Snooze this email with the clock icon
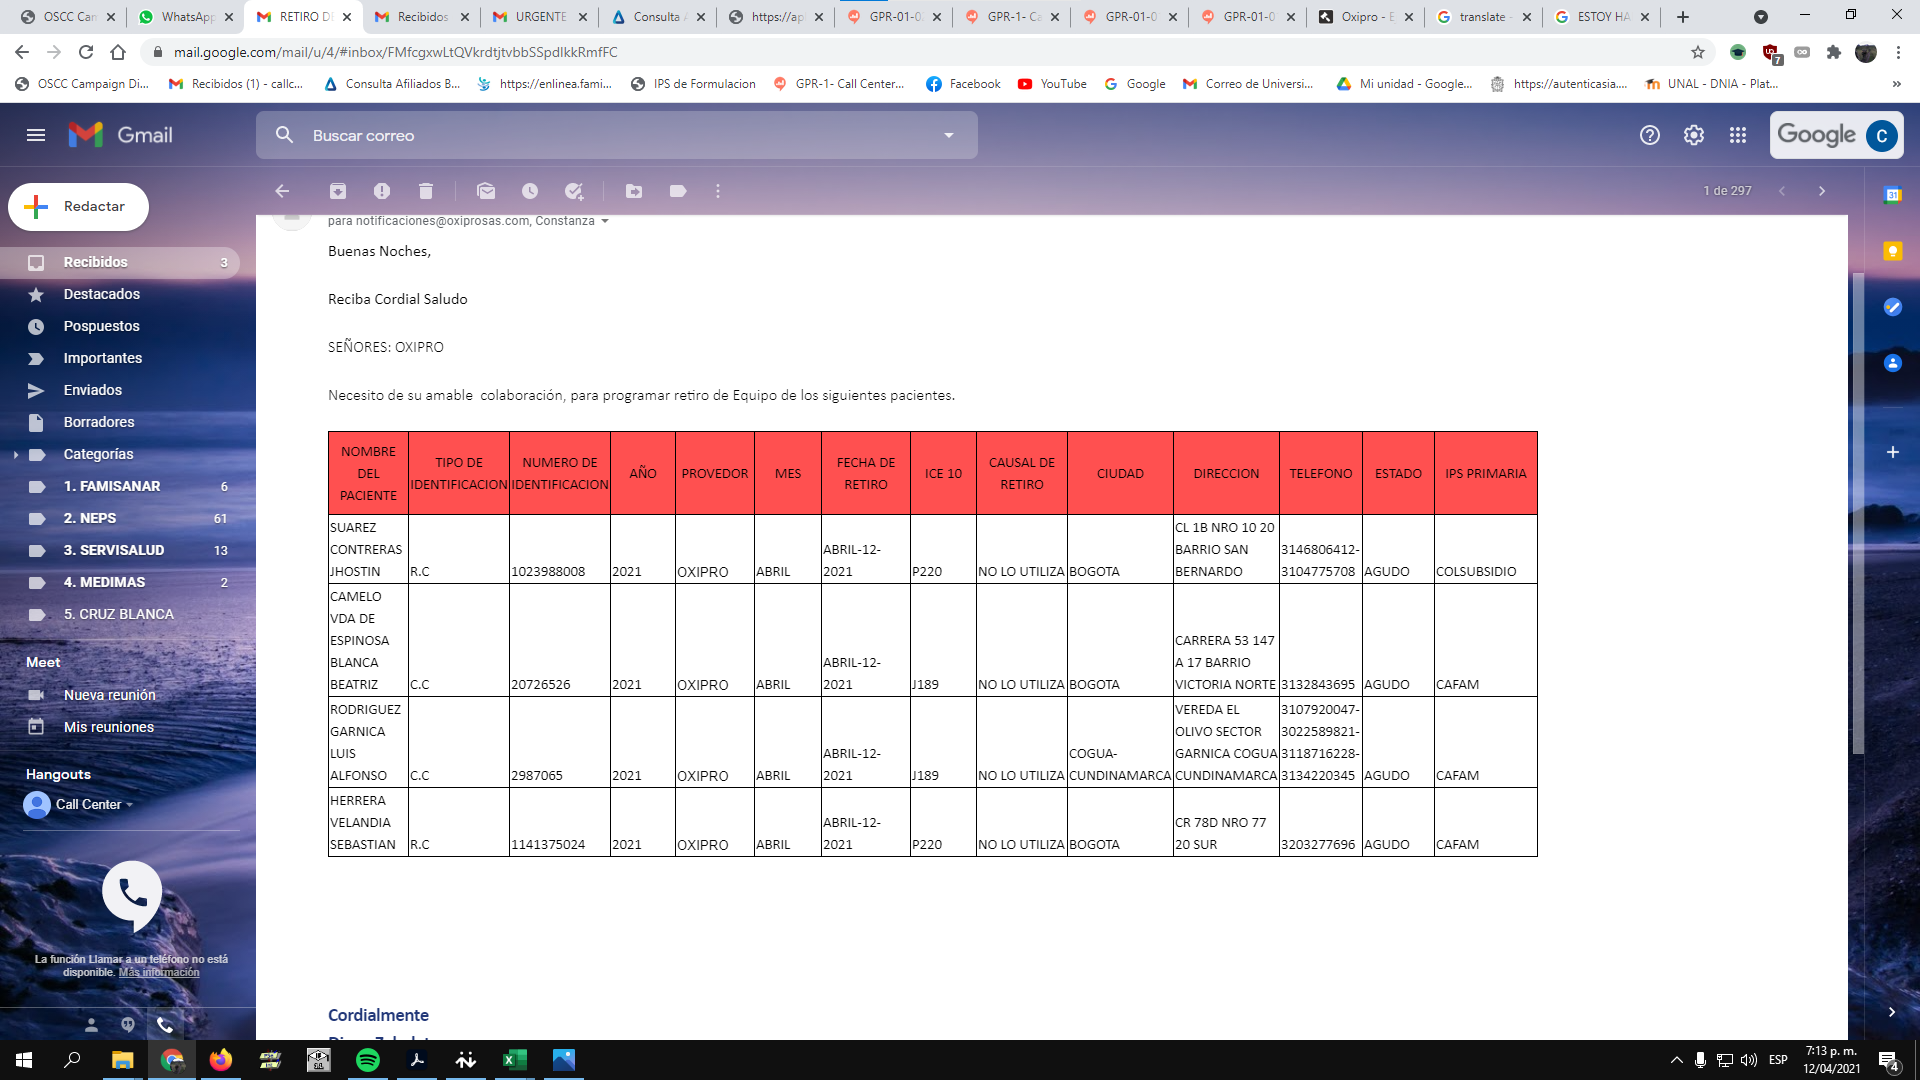 (530, 191)
